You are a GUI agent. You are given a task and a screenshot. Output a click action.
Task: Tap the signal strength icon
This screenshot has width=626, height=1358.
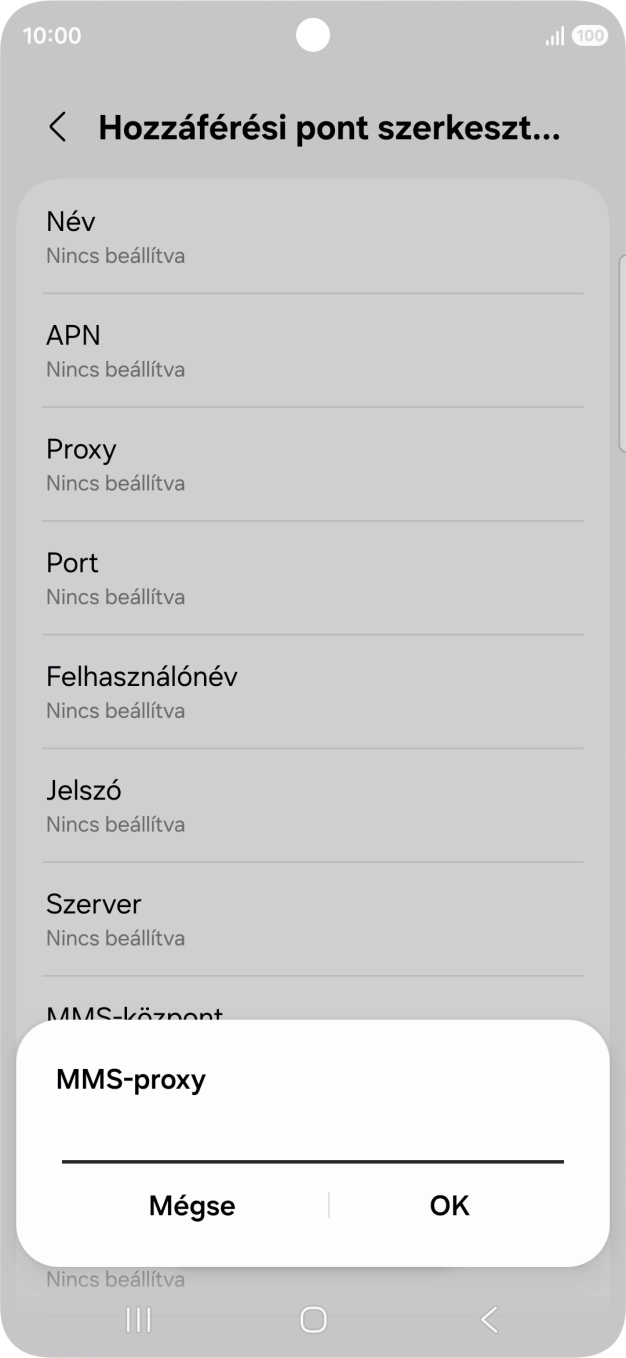coord(554,35)
